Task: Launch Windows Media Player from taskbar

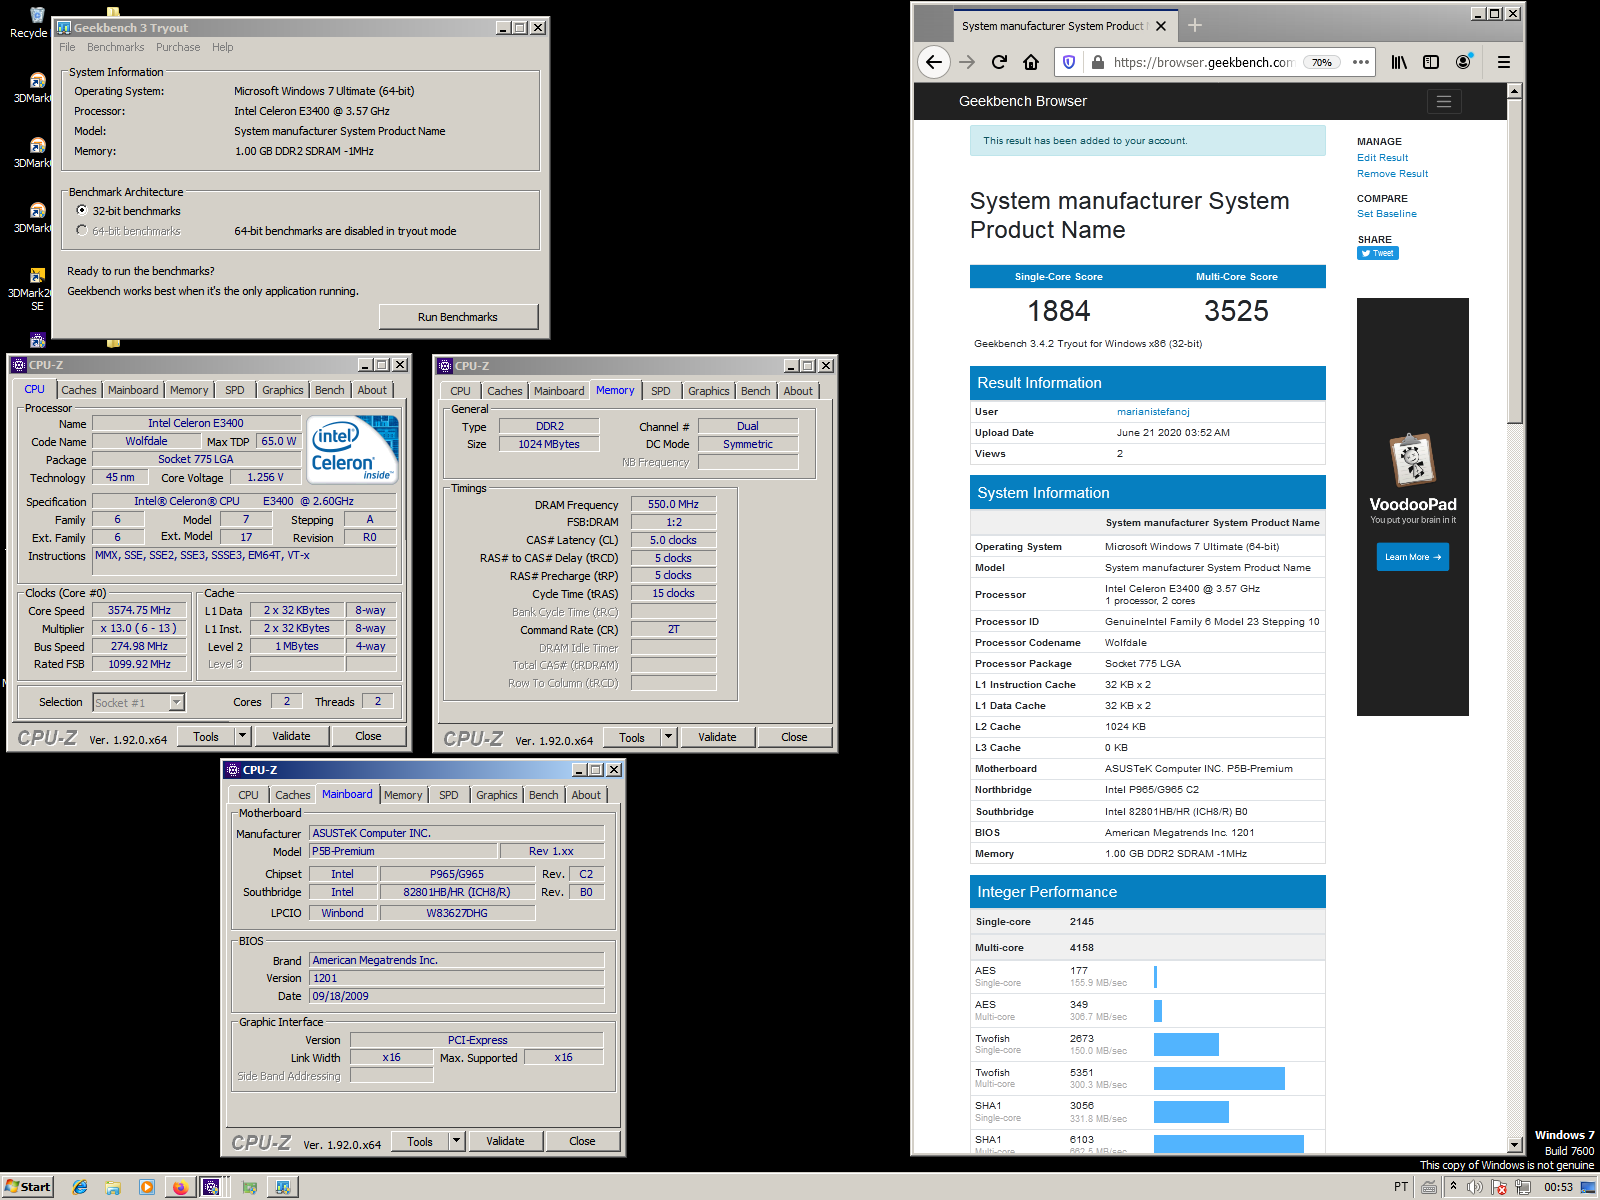Action: [147, 1187]
